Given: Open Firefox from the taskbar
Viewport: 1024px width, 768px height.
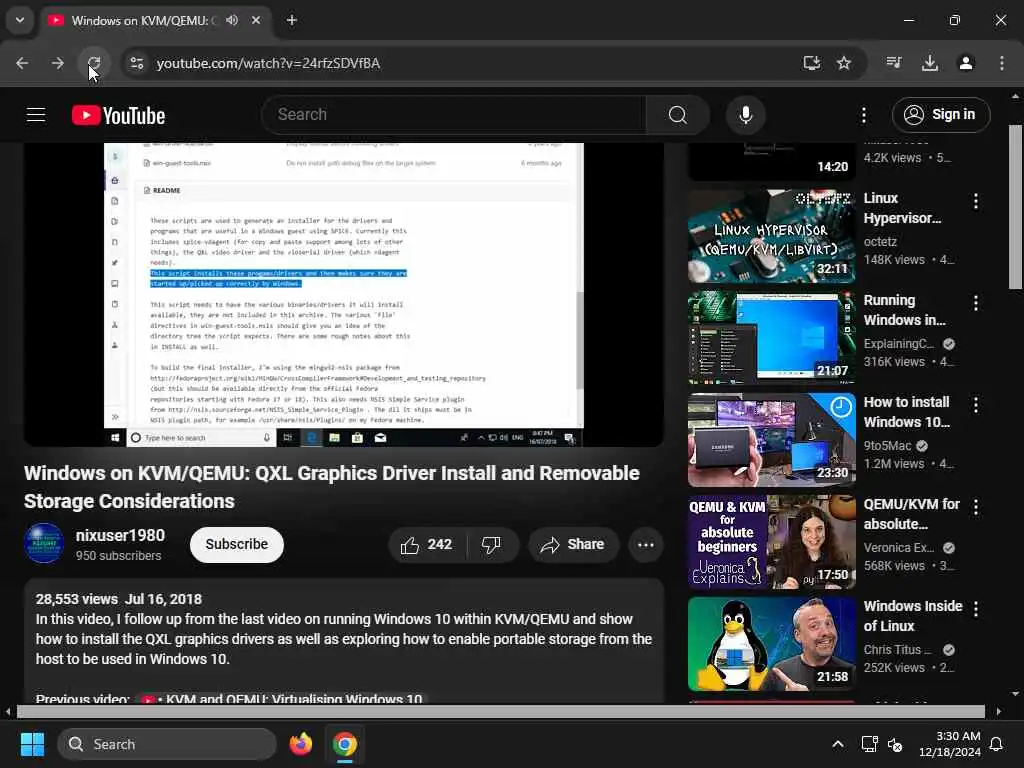Looking at the screenshot, I should tap(300, 744).
